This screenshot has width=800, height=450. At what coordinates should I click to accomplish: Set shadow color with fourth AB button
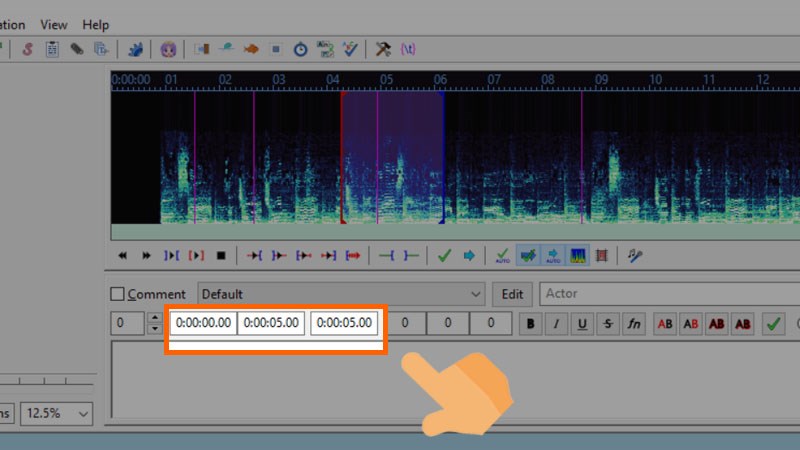coord(743,323)
